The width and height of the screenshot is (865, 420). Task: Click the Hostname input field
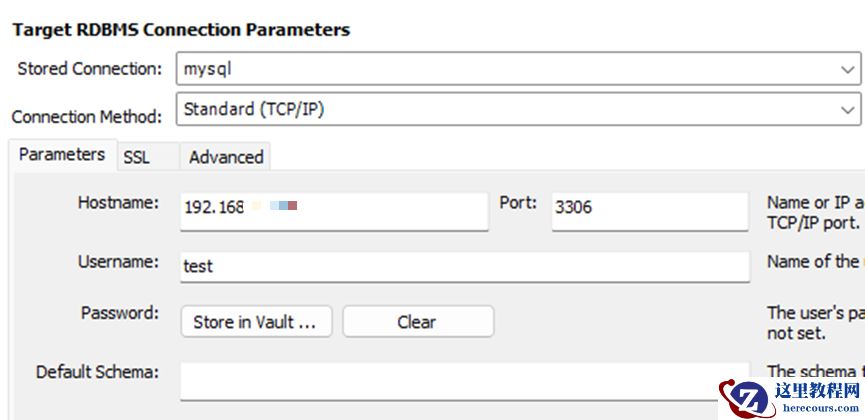(x=334, y=210)
